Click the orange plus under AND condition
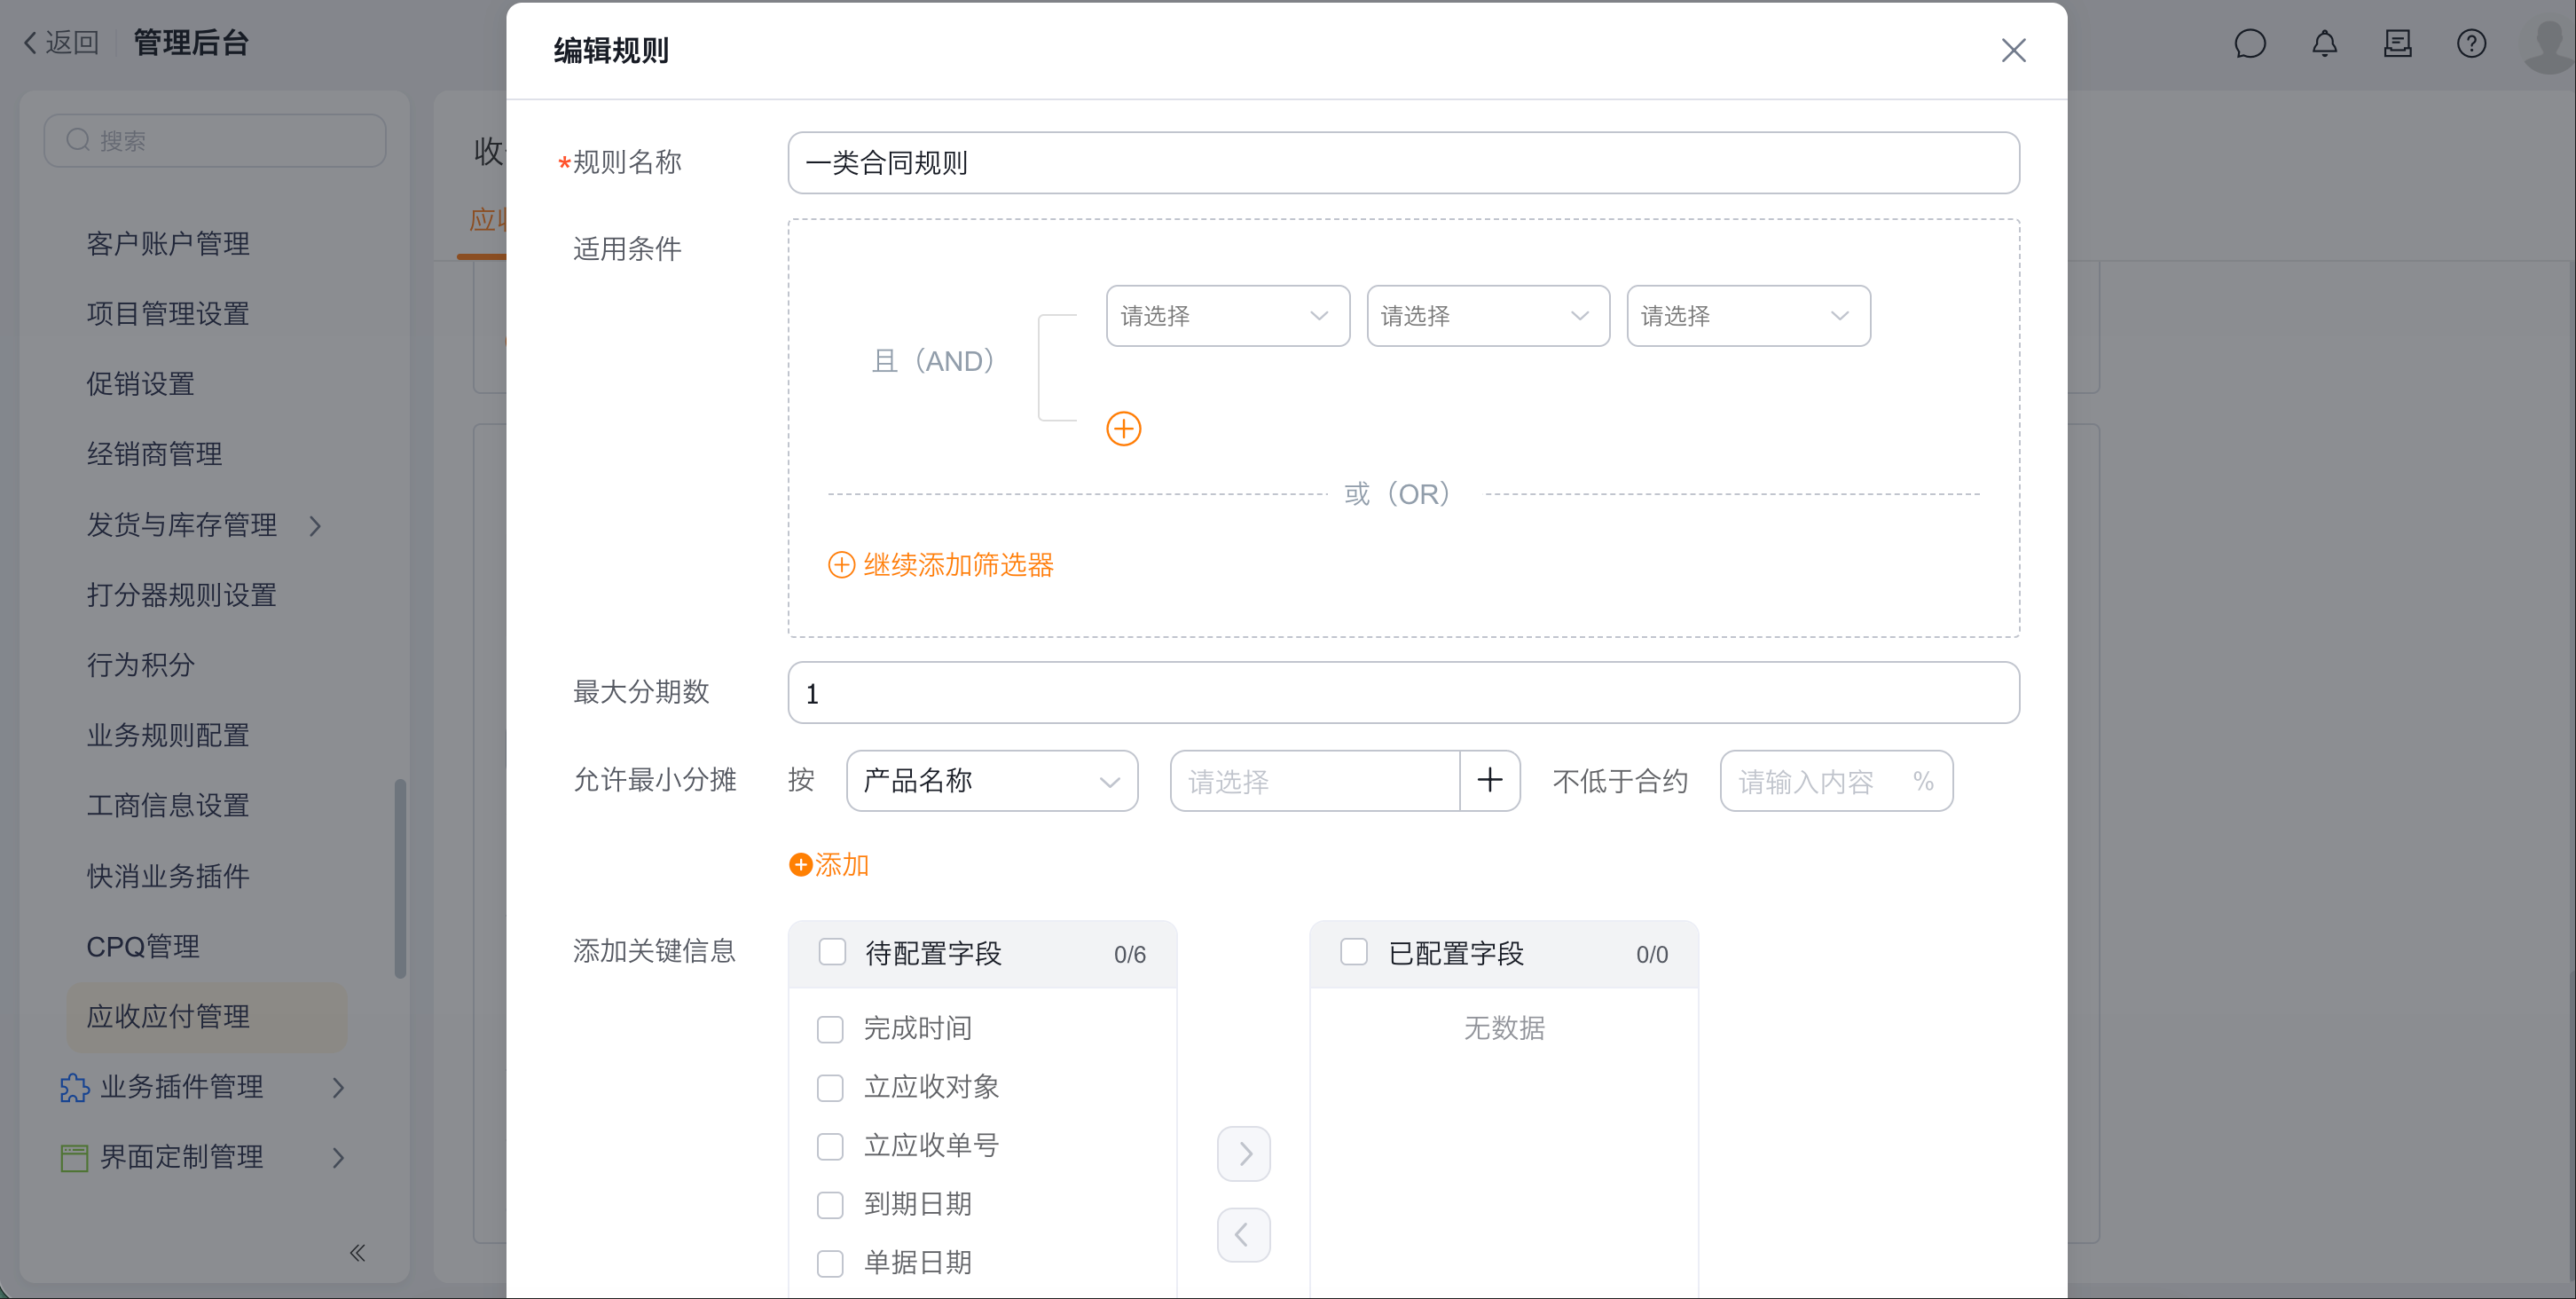The height and width of the screenshot is (1299, 2576). 1123,428
